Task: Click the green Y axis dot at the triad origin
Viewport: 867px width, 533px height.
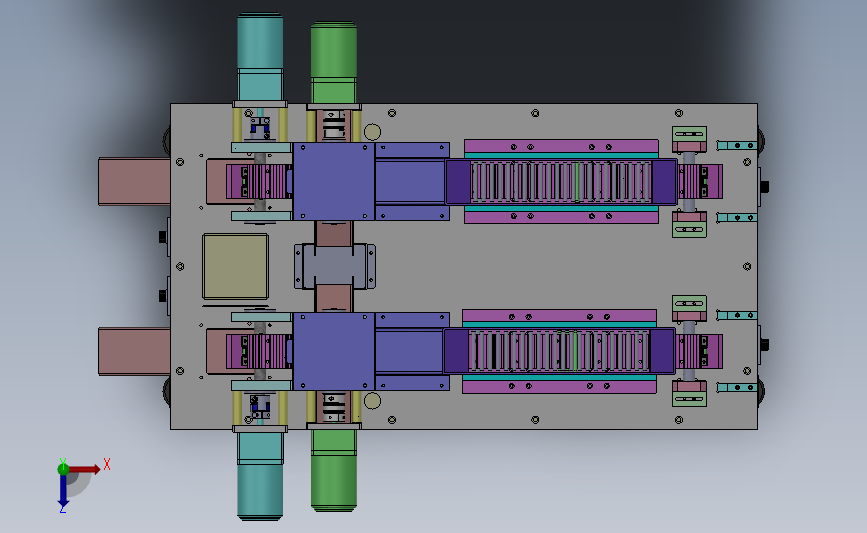Action: (63, 469)
